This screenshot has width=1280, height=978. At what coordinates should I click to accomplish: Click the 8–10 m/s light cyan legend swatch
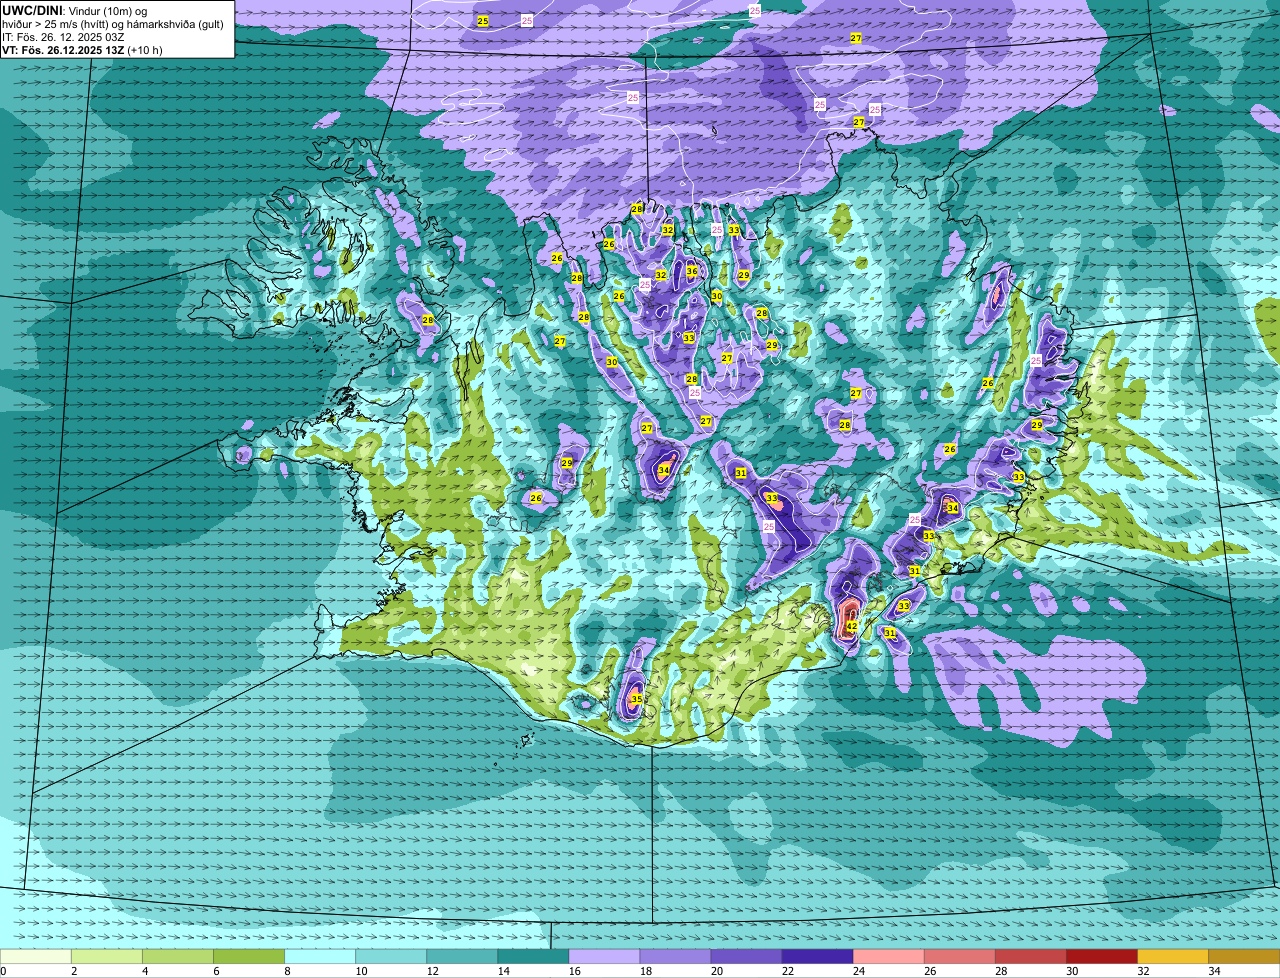tap(320, 957)
